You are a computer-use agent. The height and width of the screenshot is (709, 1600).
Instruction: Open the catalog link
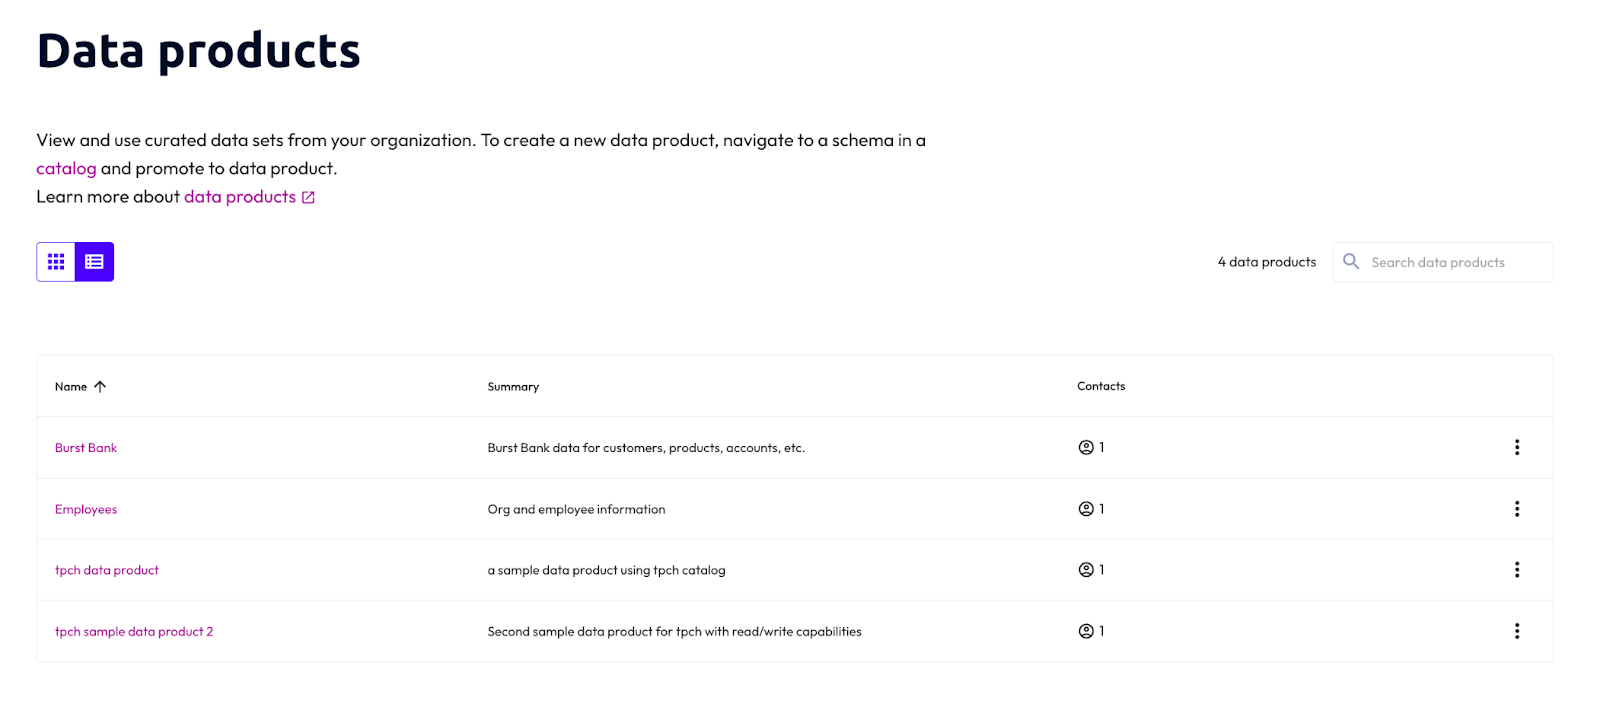pyautogui.click(x=66, y=169)
